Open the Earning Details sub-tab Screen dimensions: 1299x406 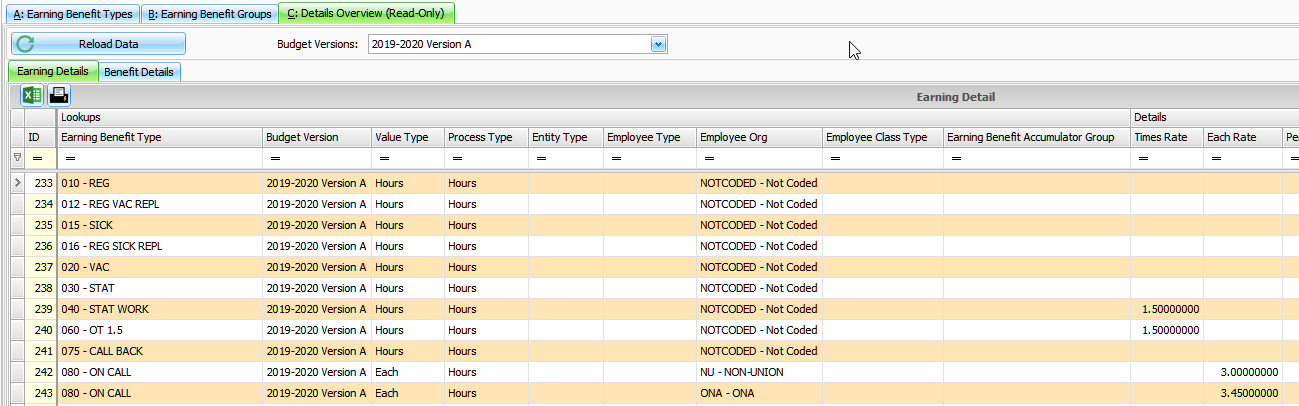53,71
